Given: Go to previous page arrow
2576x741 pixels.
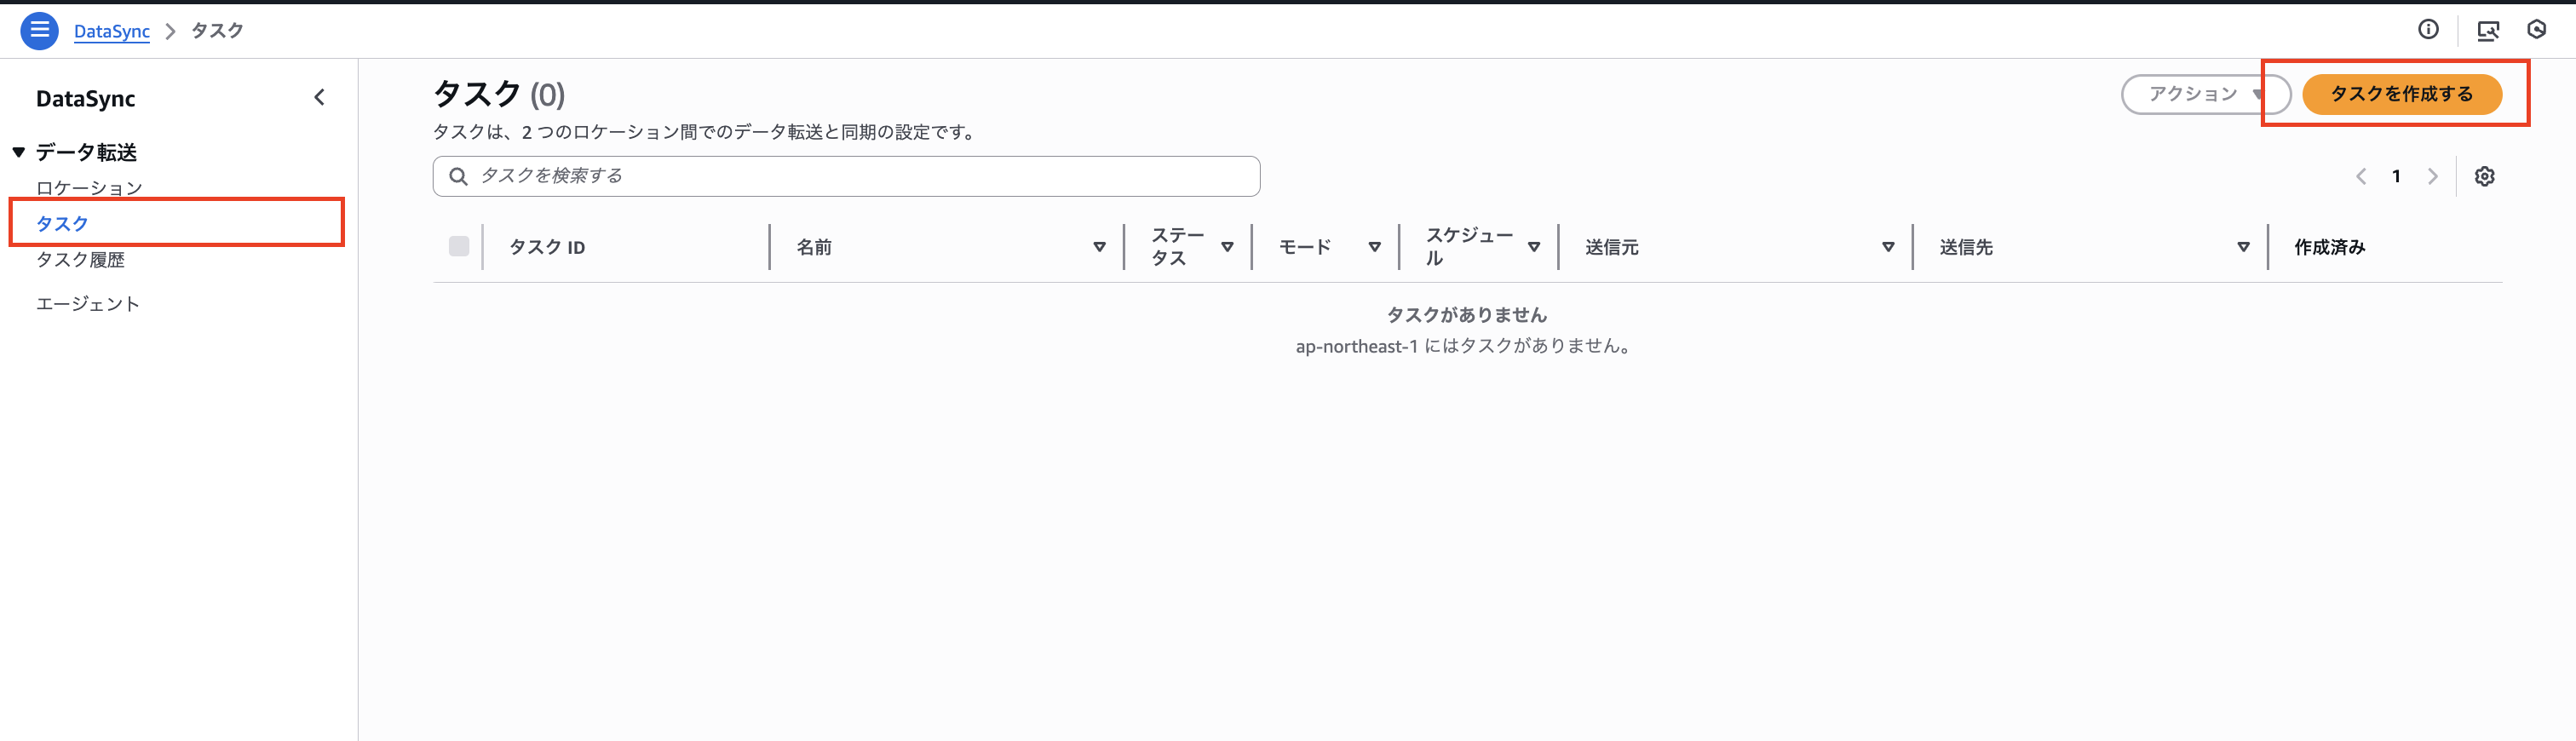Looking at the screenshot, I should tap(2361, 176).
